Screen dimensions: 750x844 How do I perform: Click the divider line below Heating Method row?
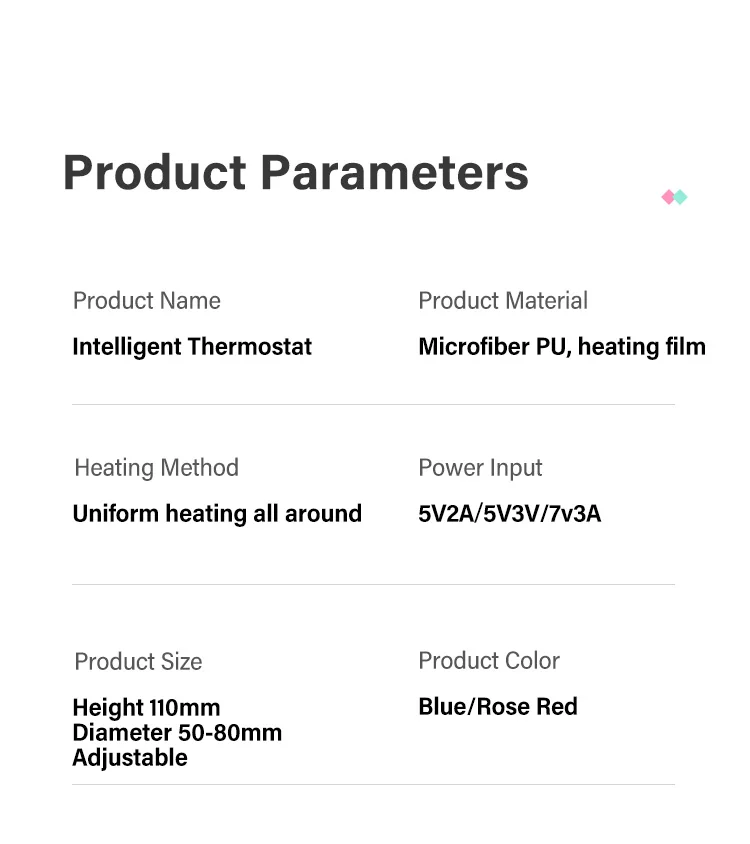tap(373, 585)
